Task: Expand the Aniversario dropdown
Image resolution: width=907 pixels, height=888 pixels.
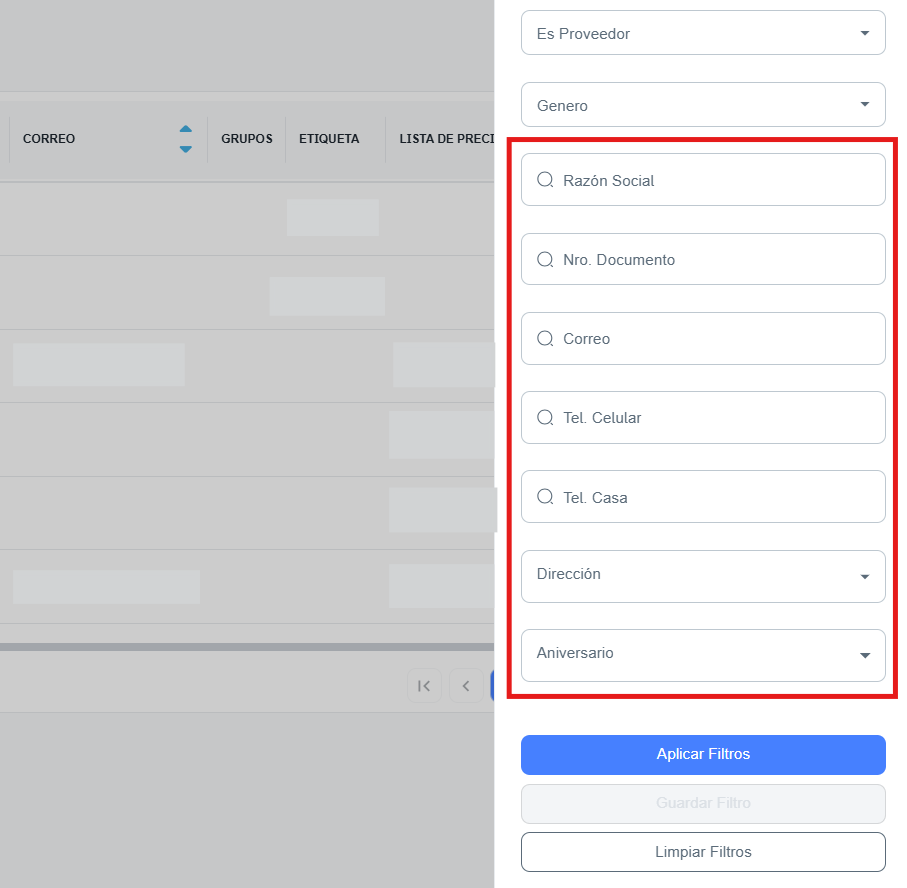Action: 703,655
